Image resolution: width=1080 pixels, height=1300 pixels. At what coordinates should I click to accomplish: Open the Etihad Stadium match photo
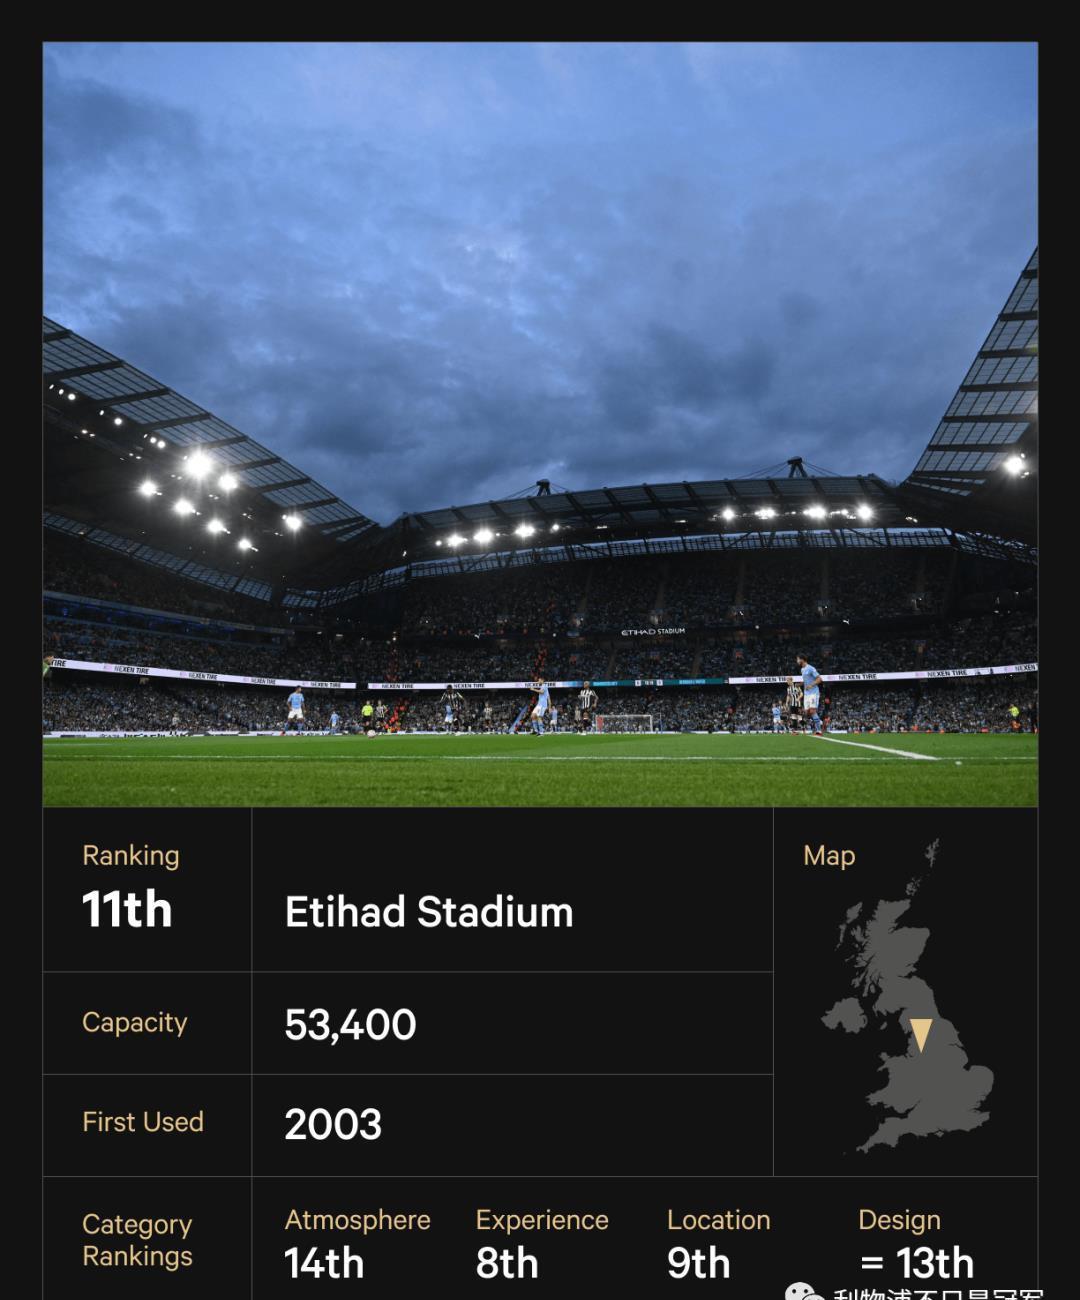[x=540, y=424]
